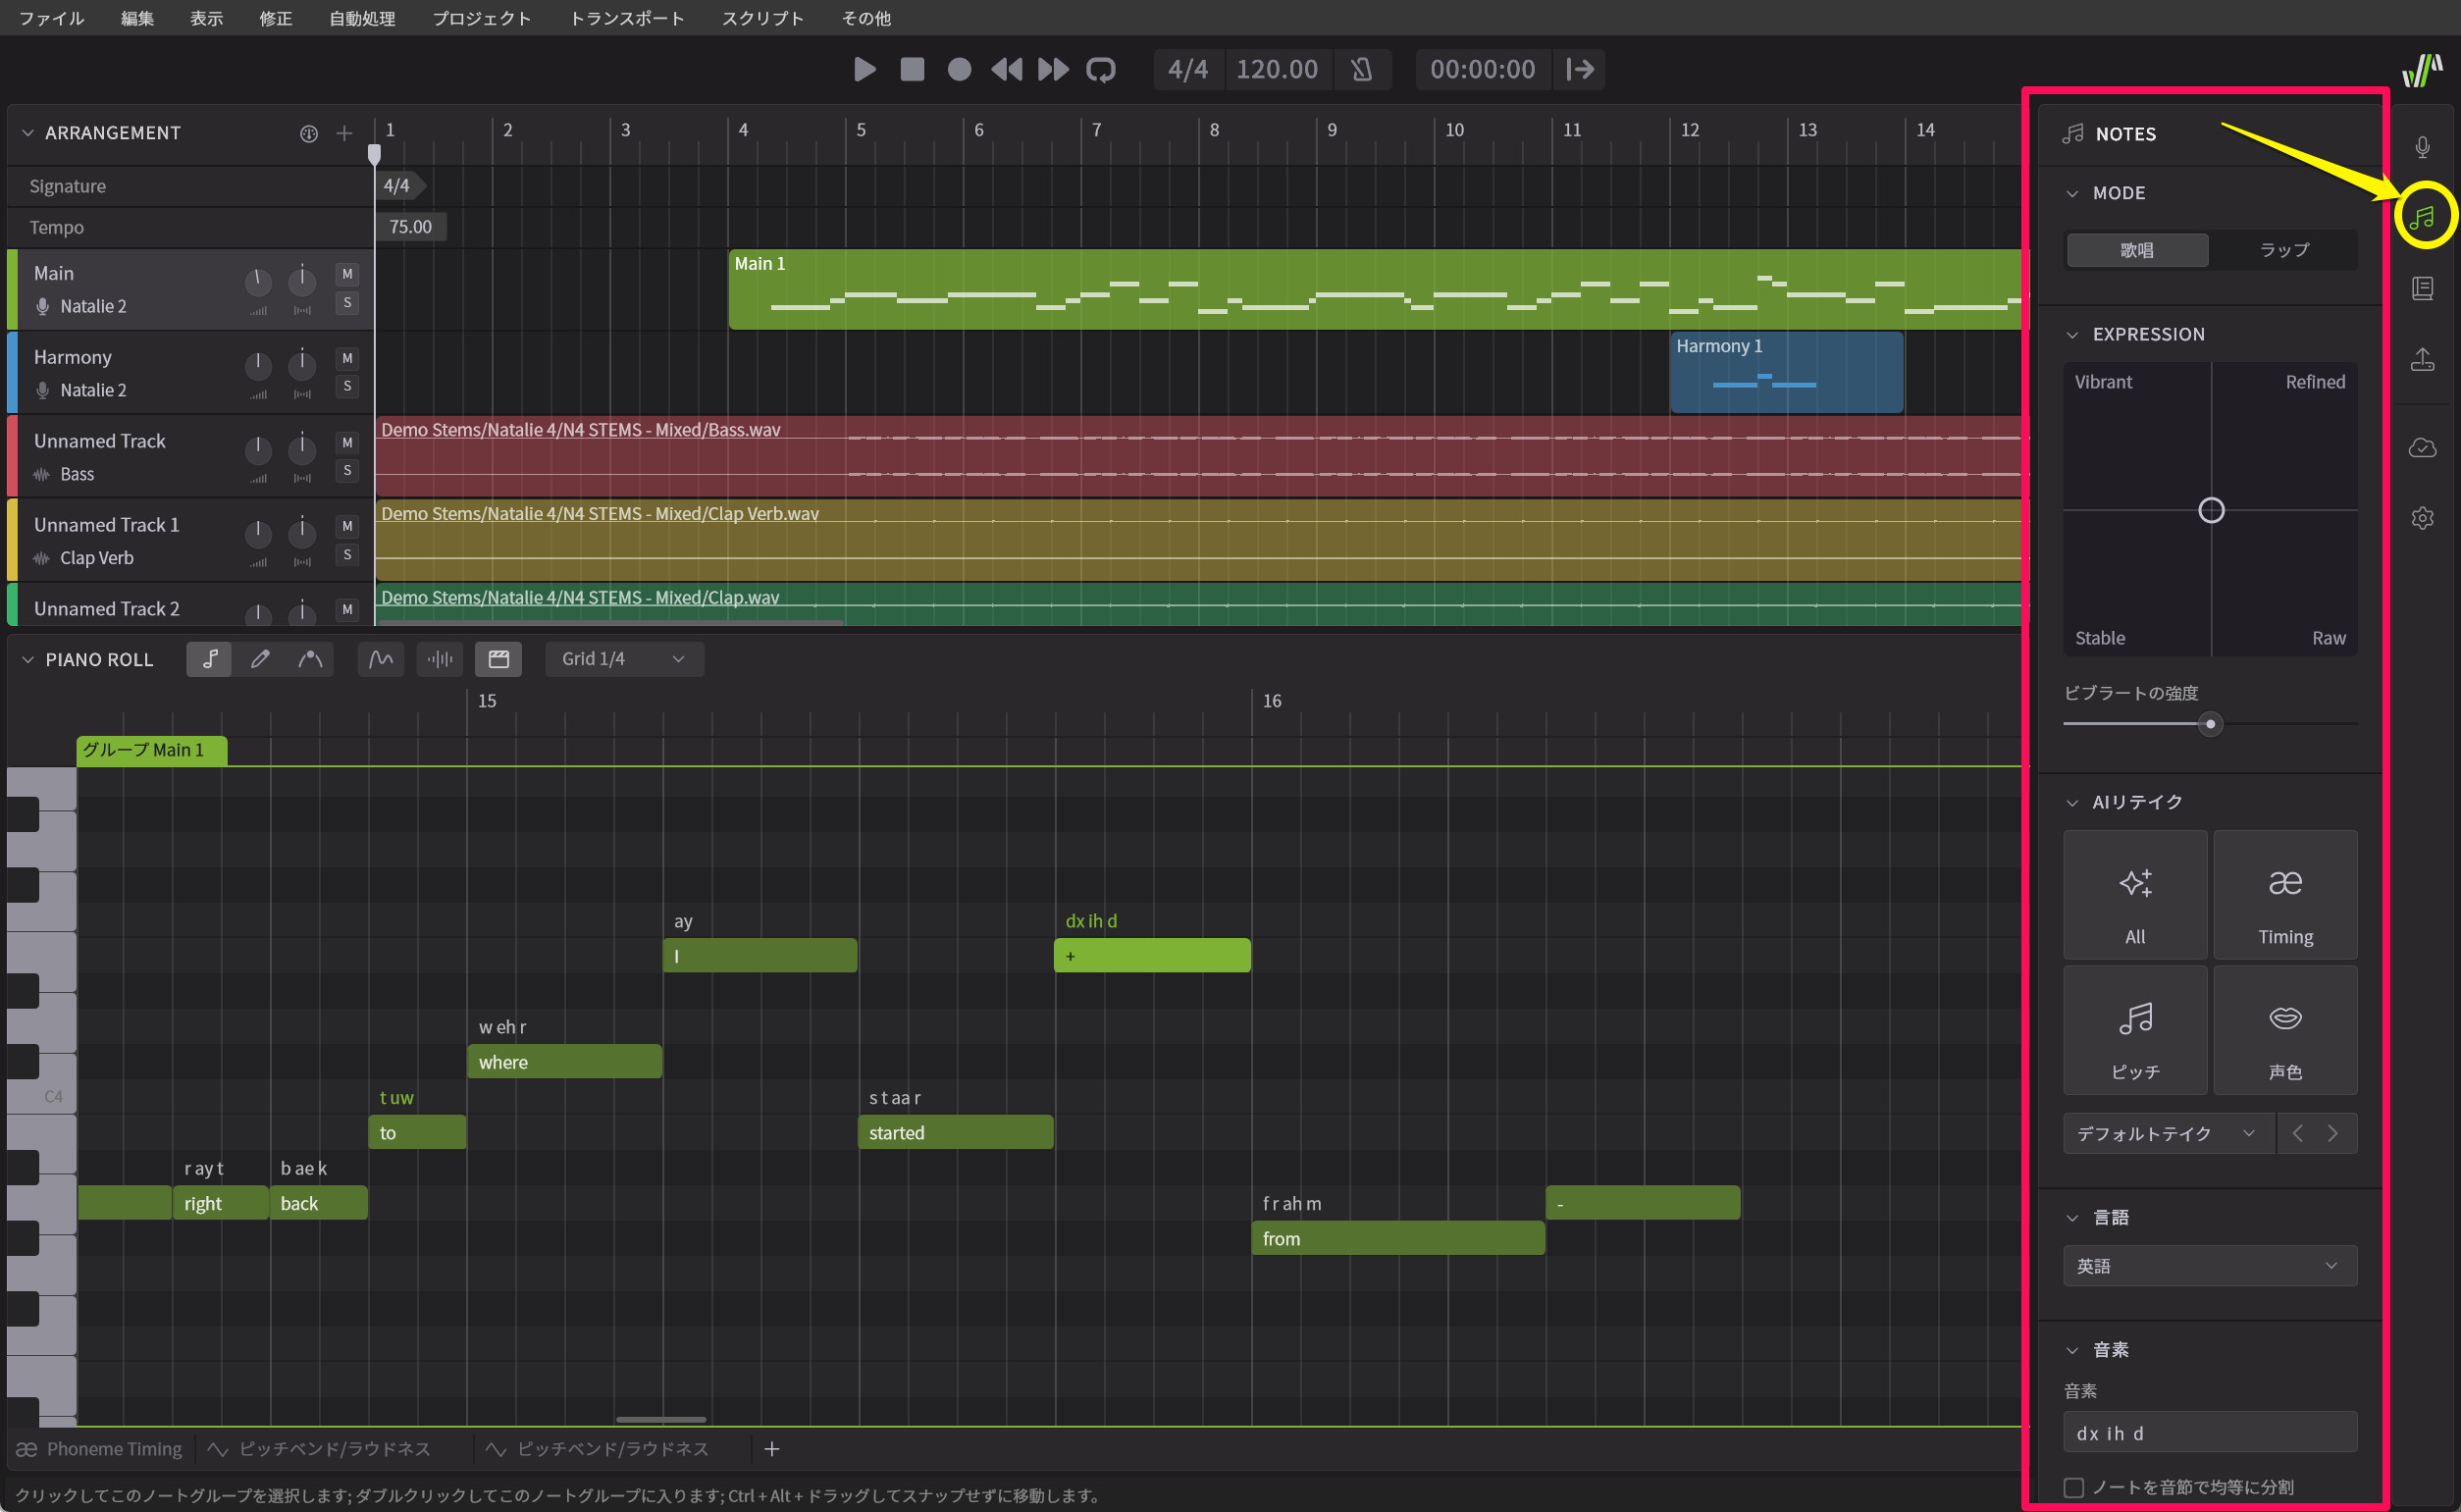Select 歌唱 singing mode
The height and width of the screenshot is (1512, 2461).
(2137, 250)
